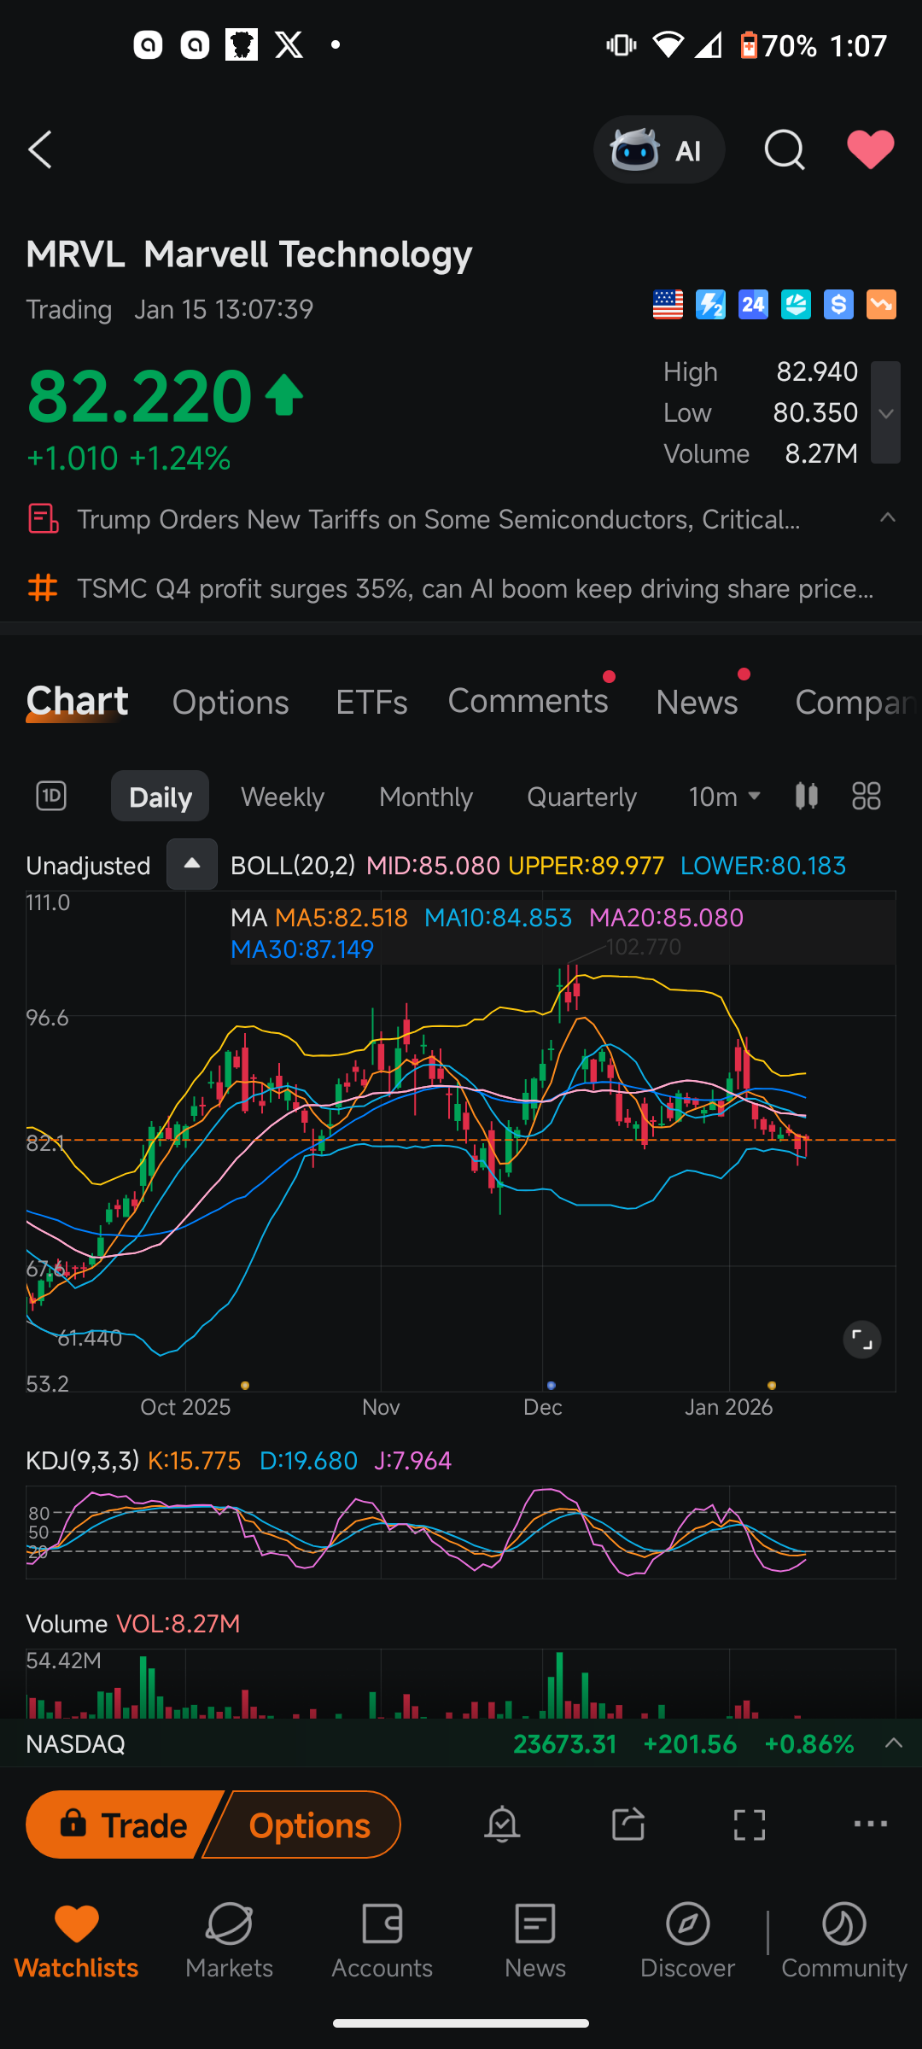The image size is (922, 2049).
Task: Tap the teal round badge icon
Action: coord(796,305)
